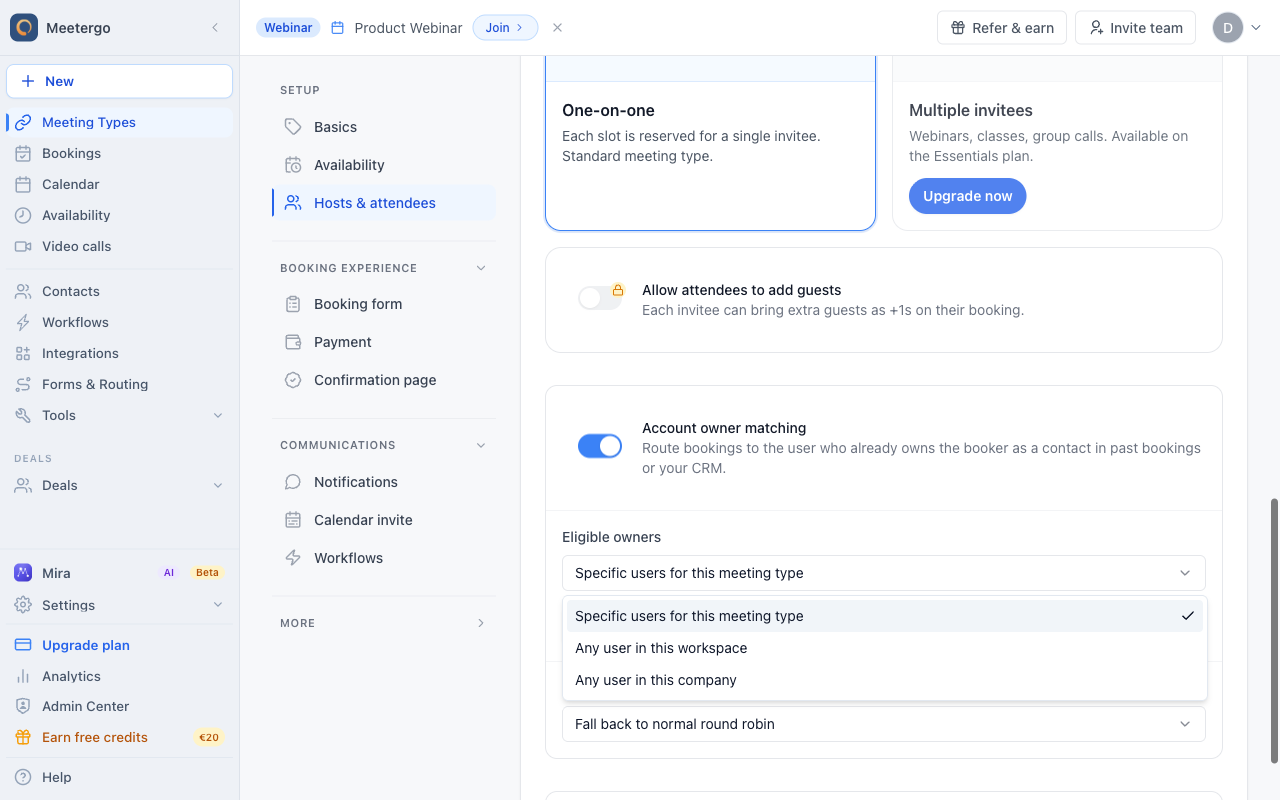Select the One-on-one meeting option card
The width and height of the screenshot is (1280, 800).
pyautogui.click(x=710, y=143)
